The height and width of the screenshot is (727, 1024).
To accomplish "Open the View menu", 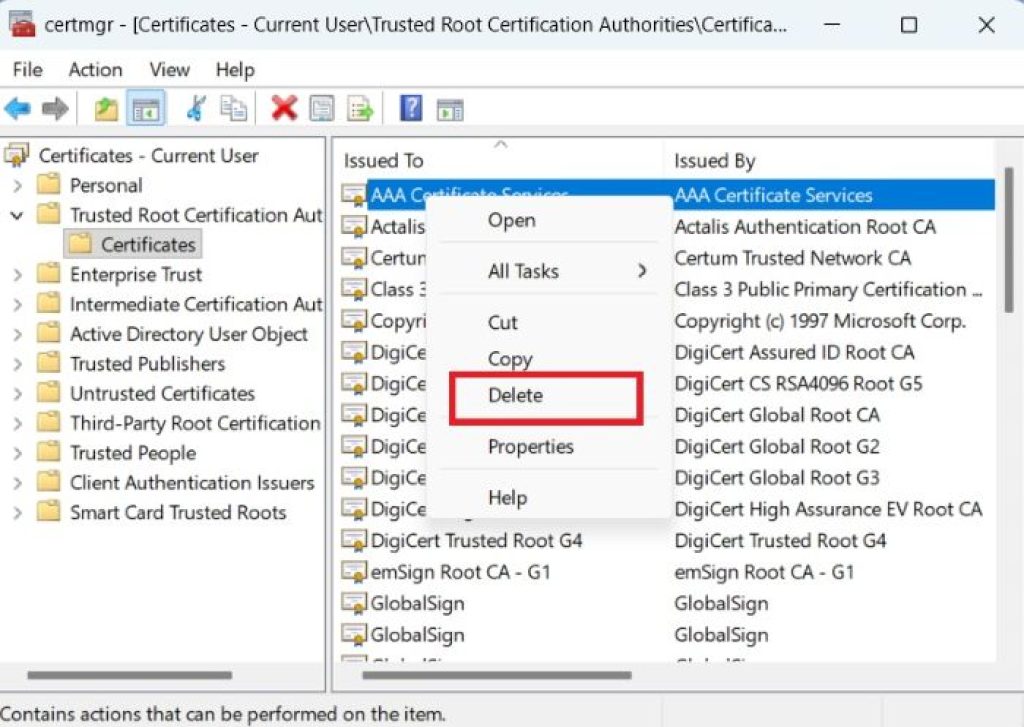I will coord(169,69).
